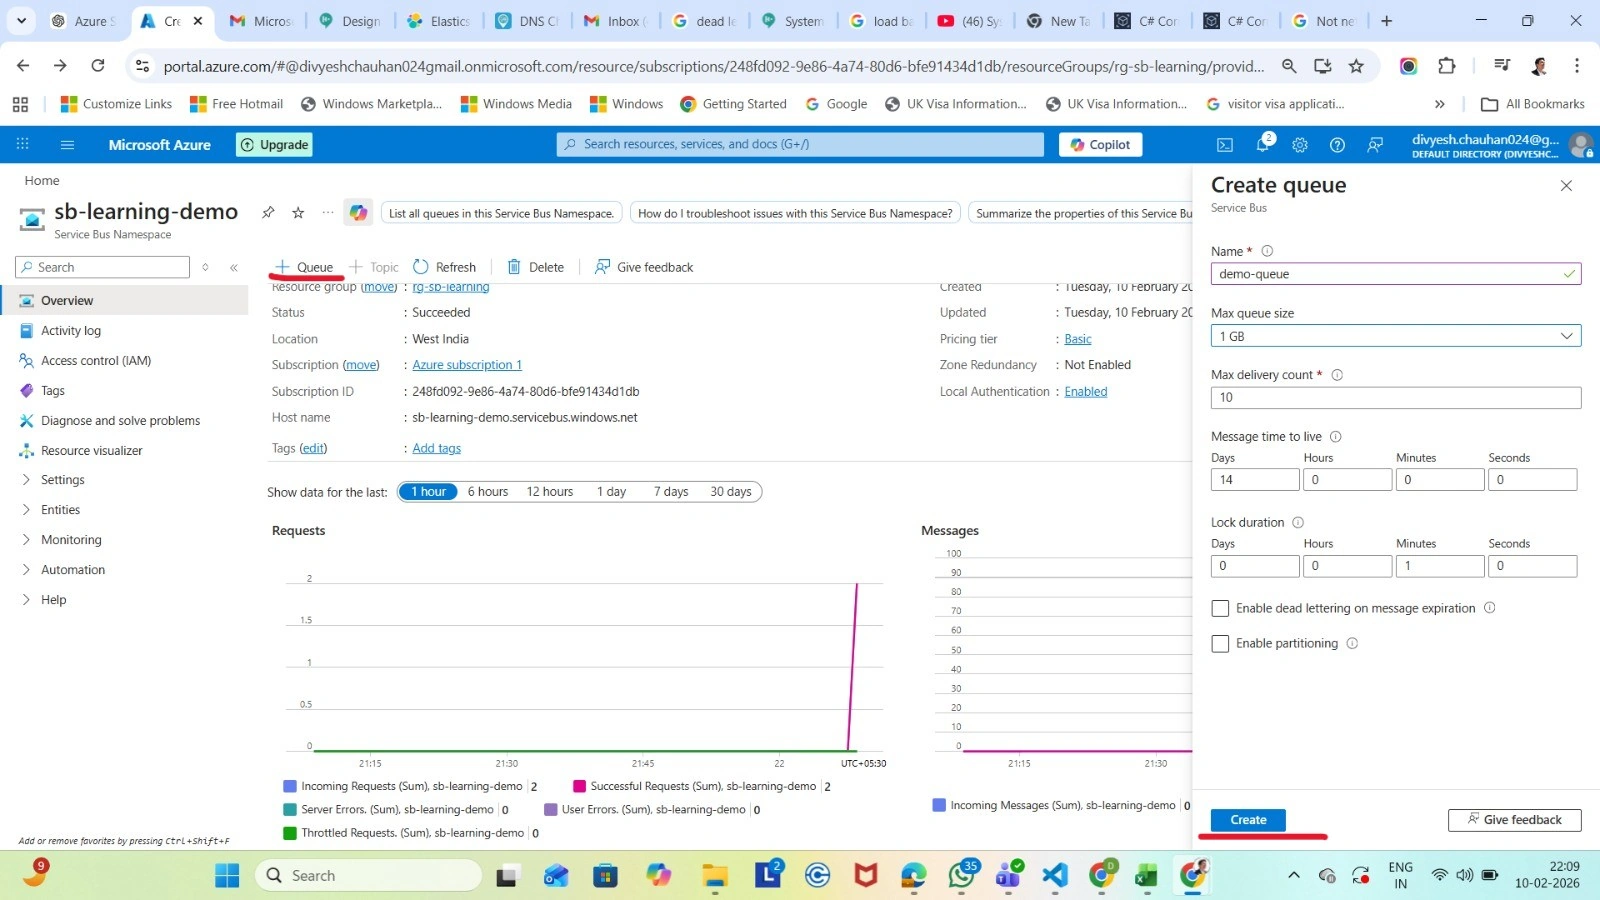Screen dimensions: 1600x900
Task: Open the Azure portal app launcher grid
Action: [22, 145]
